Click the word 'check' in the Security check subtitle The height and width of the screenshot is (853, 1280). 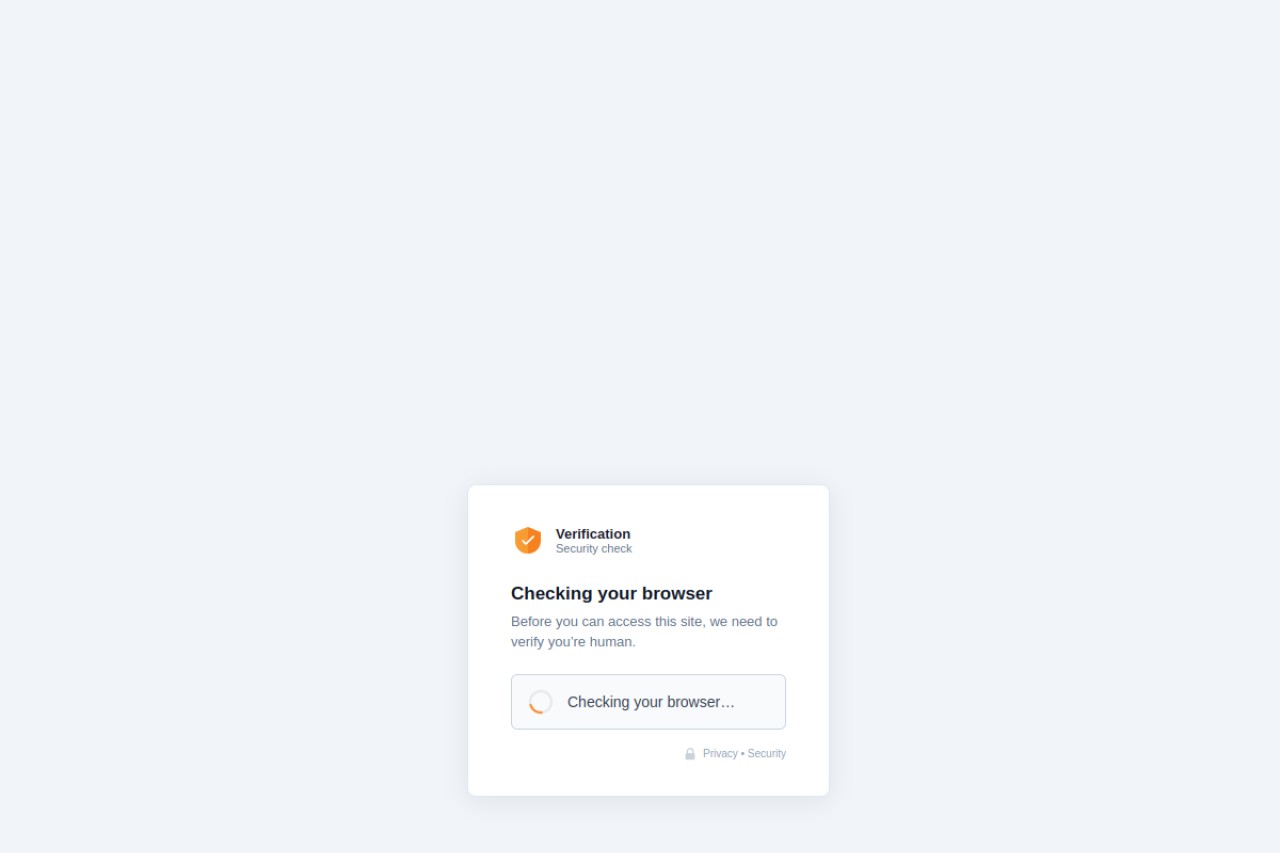pos(616,549)
